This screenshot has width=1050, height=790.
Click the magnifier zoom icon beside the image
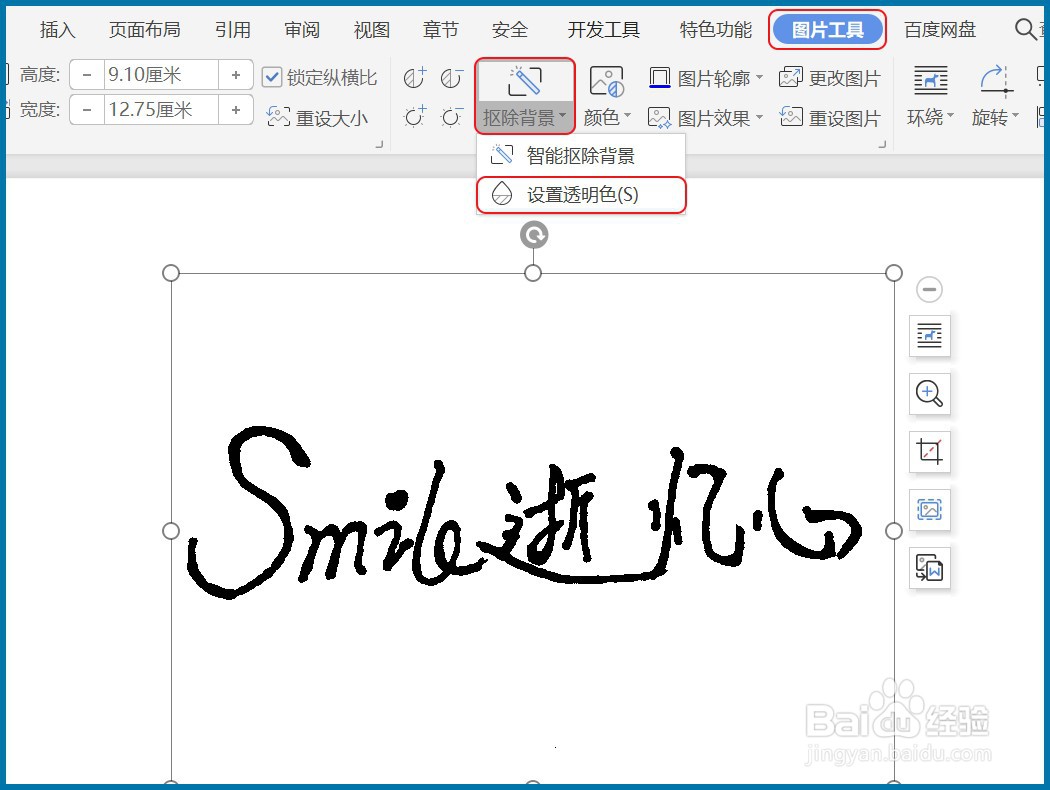click(x=929, y=394)
